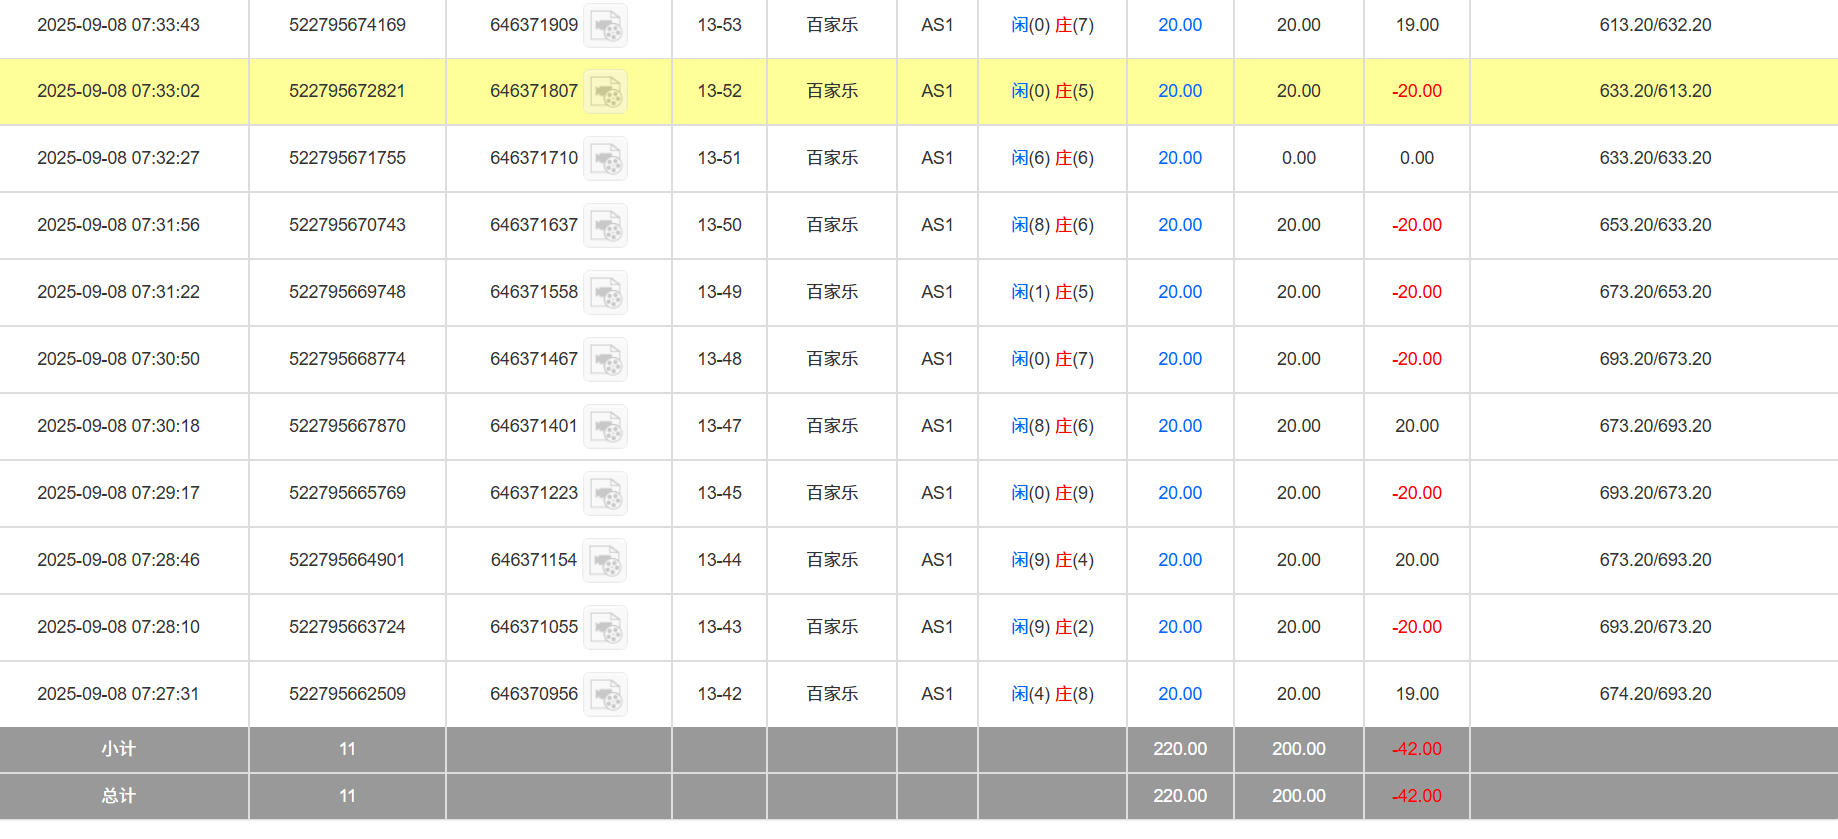Click the 小计 subtotal row label
The height and width of the screenshot is (839, 1838).
point(118,749)
